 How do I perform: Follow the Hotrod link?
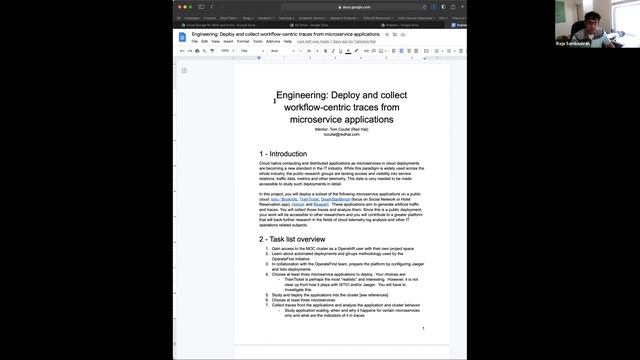(298, 204)
